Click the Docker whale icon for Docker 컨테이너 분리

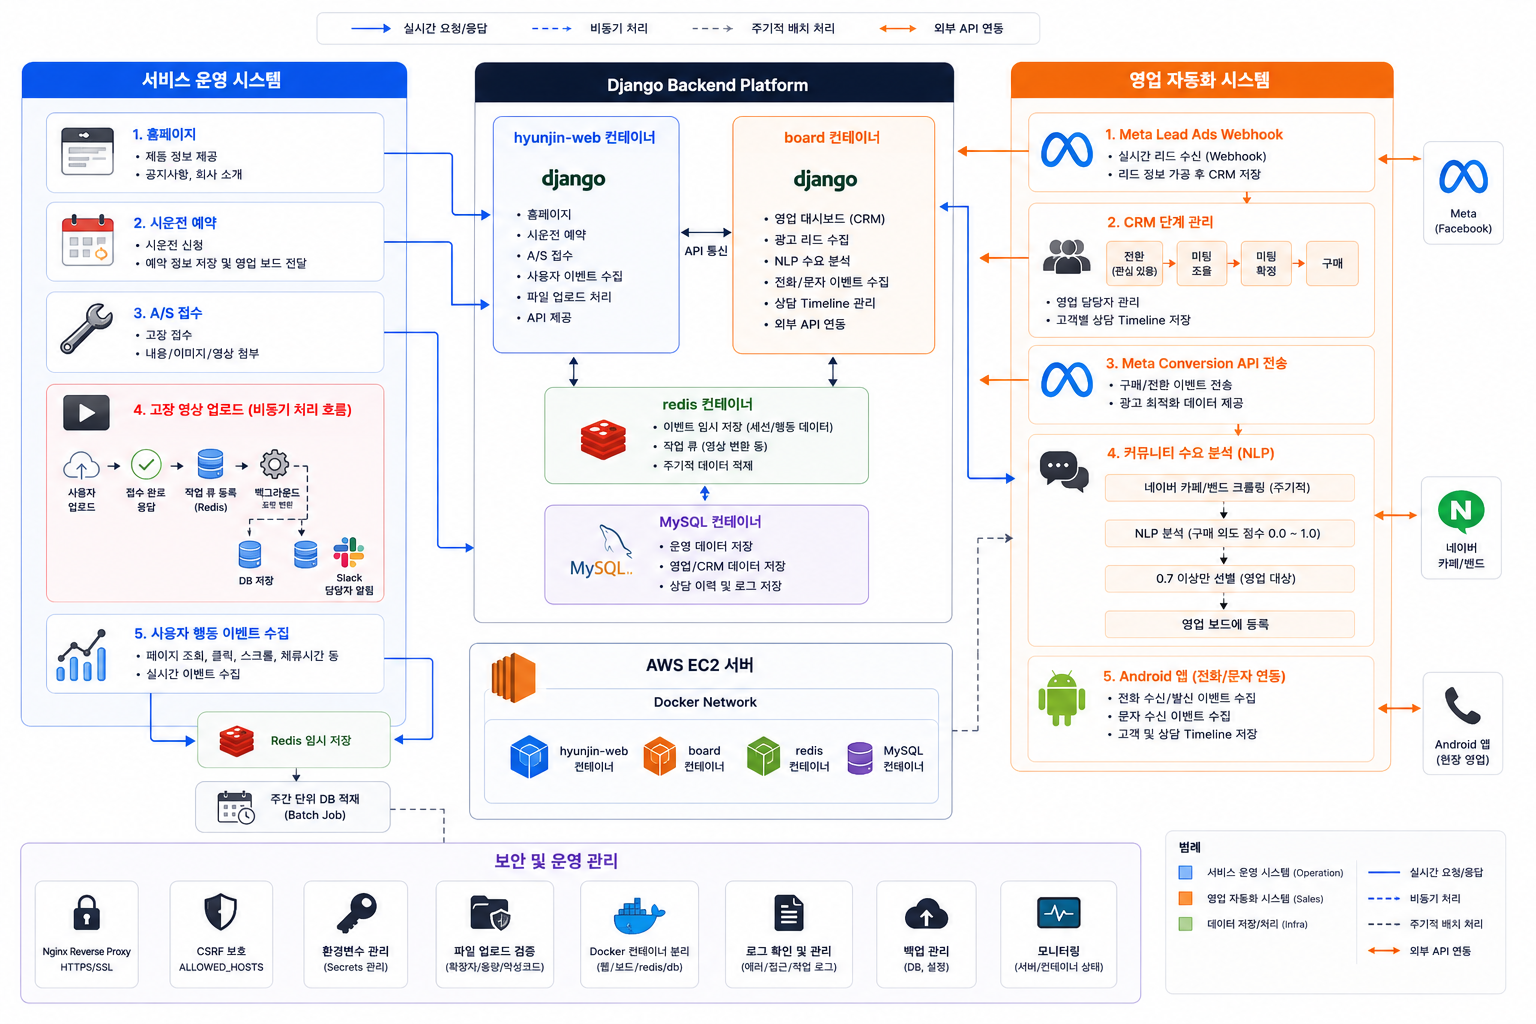coord(639,915)
